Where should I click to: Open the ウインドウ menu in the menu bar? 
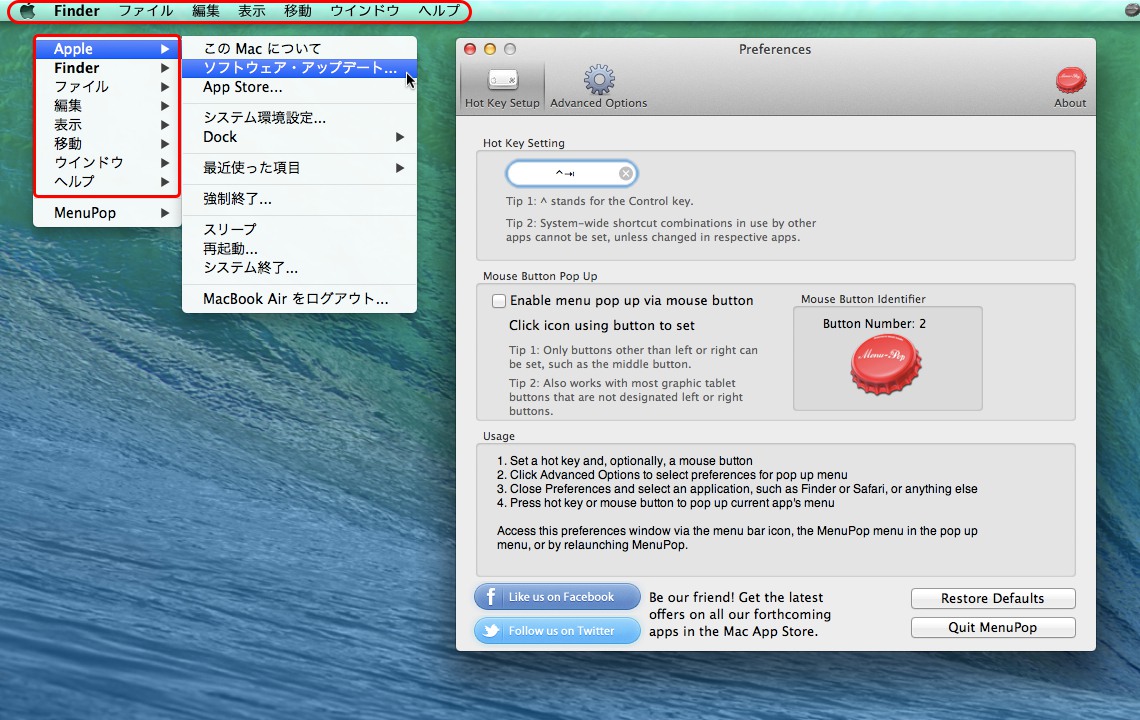click(x=364, y=11)
